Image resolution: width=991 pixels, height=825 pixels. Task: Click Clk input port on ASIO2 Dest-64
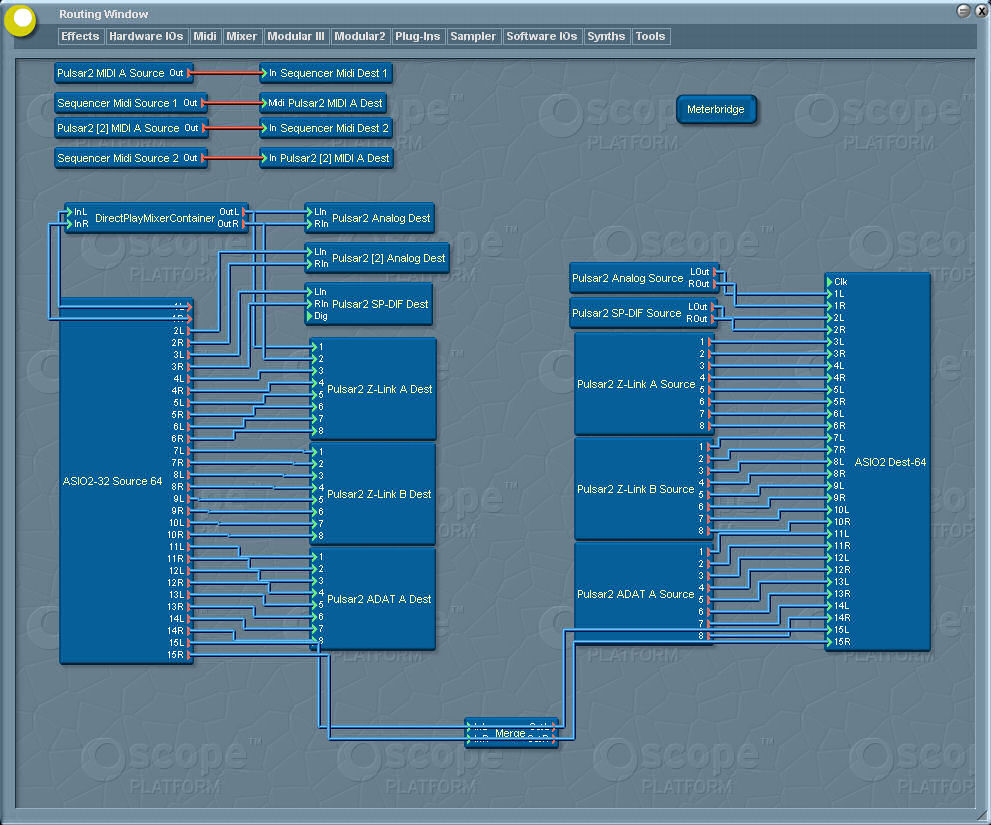pyautogui.click(x=829, y=282)
